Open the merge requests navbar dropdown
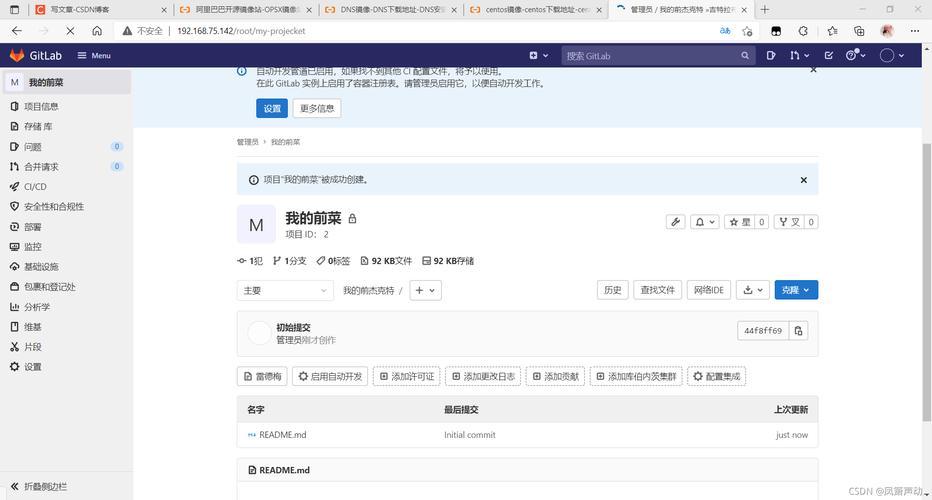Screen dimensions: 932x500 [x=799, y=55]
